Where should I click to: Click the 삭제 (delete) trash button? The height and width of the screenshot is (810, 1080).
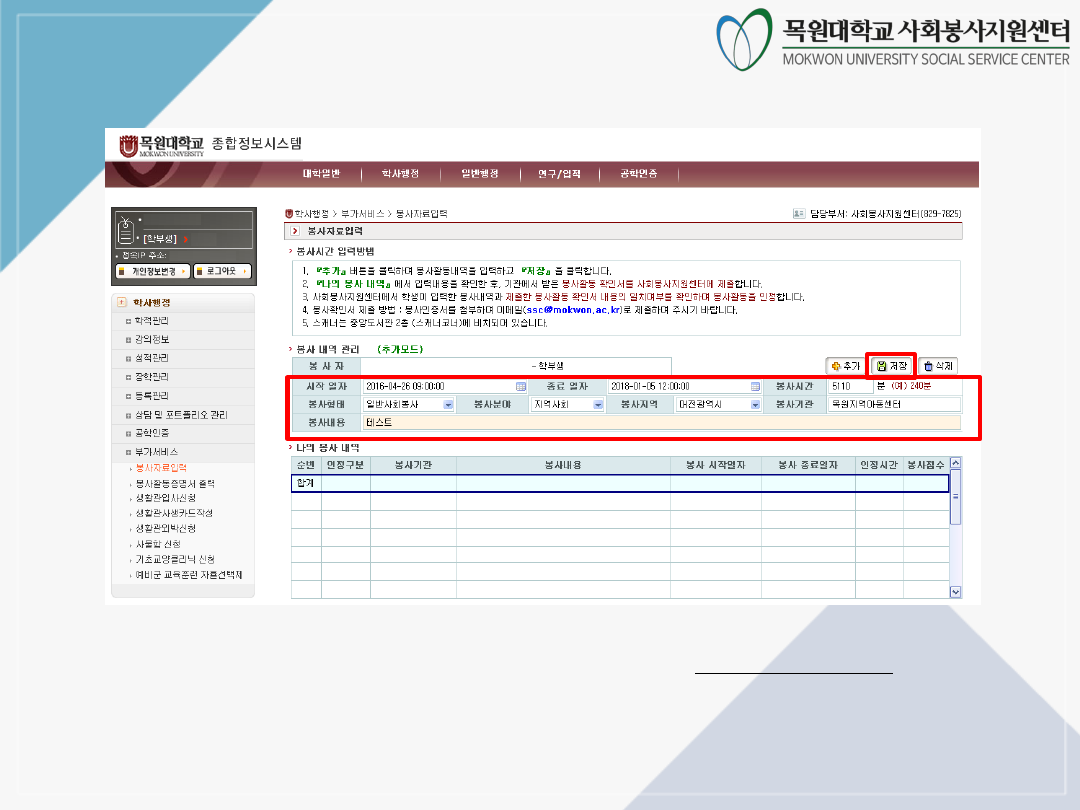pyautogui.click(x=937, y=367)
